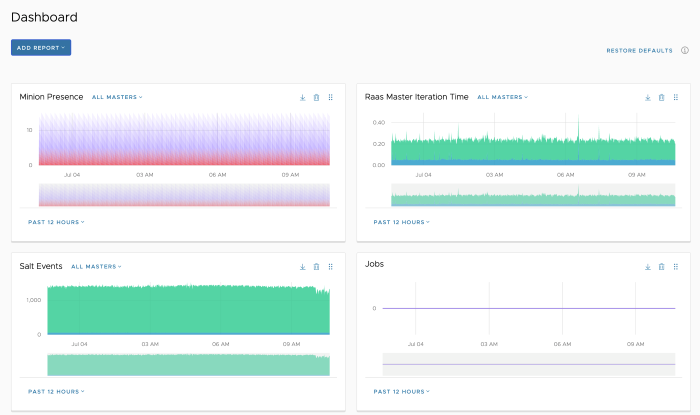Image resolution: width=700 pixels, height=415 pixels.
Task: Grab the Minion Presence drag handle
Action: pyautogui.click(x=331, y=97)
